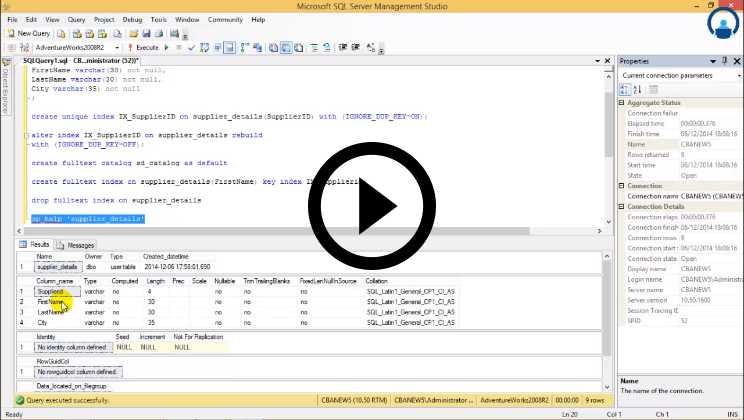Select the LastName column name cell

pos(57,312)
